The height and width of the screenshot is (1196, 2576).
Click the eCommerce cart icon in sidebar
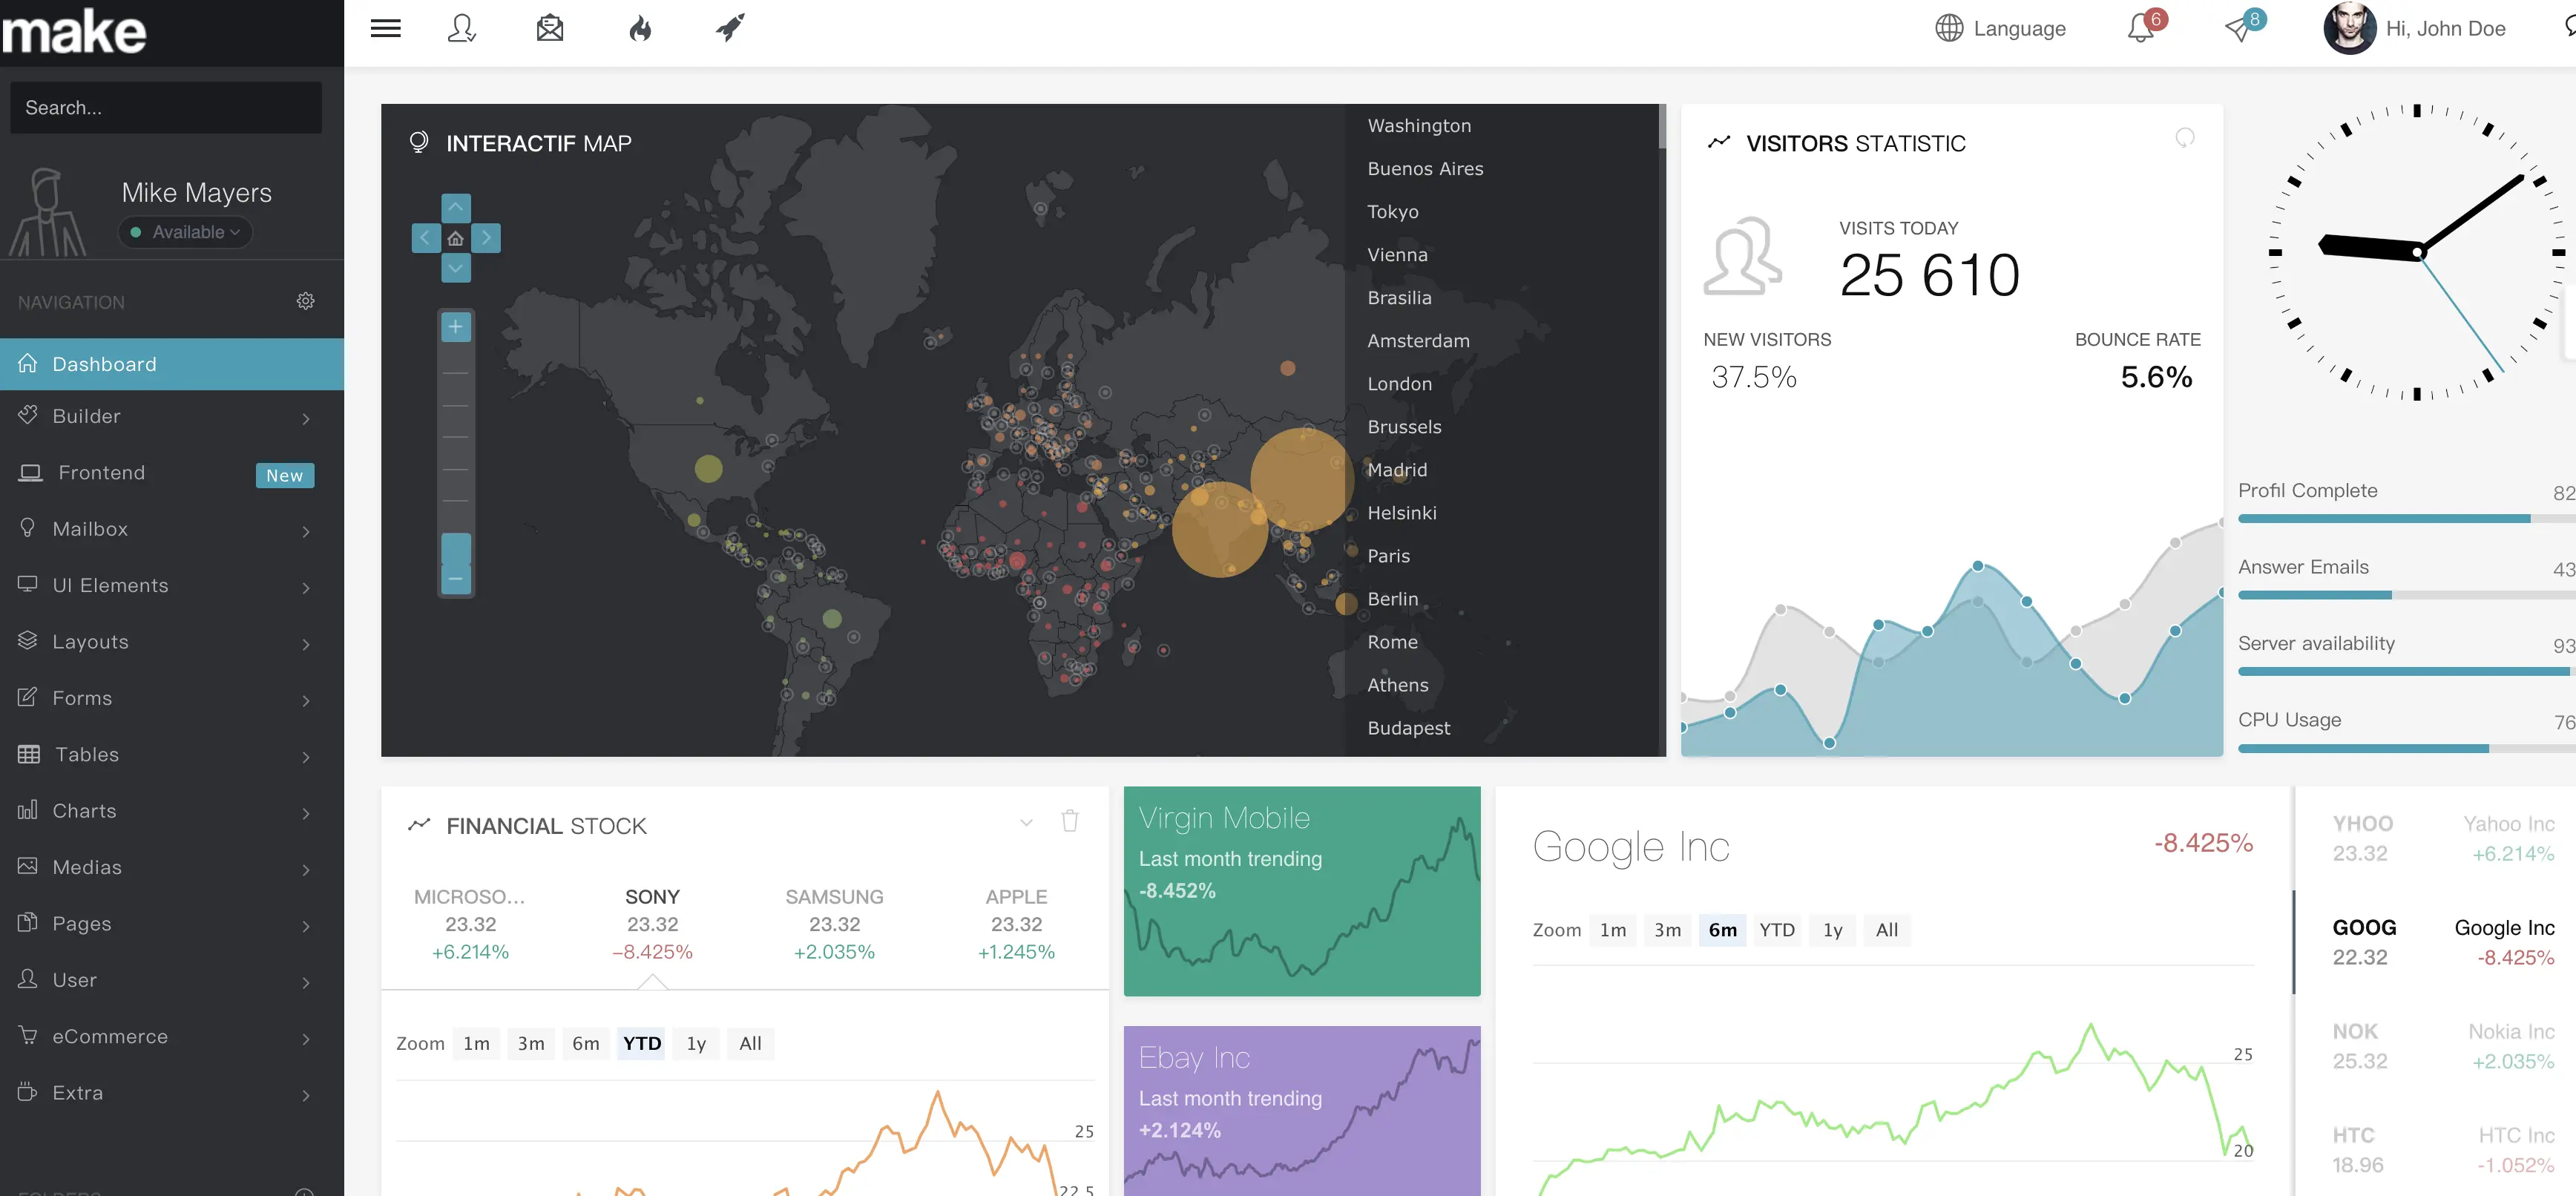coord(28,1036)
